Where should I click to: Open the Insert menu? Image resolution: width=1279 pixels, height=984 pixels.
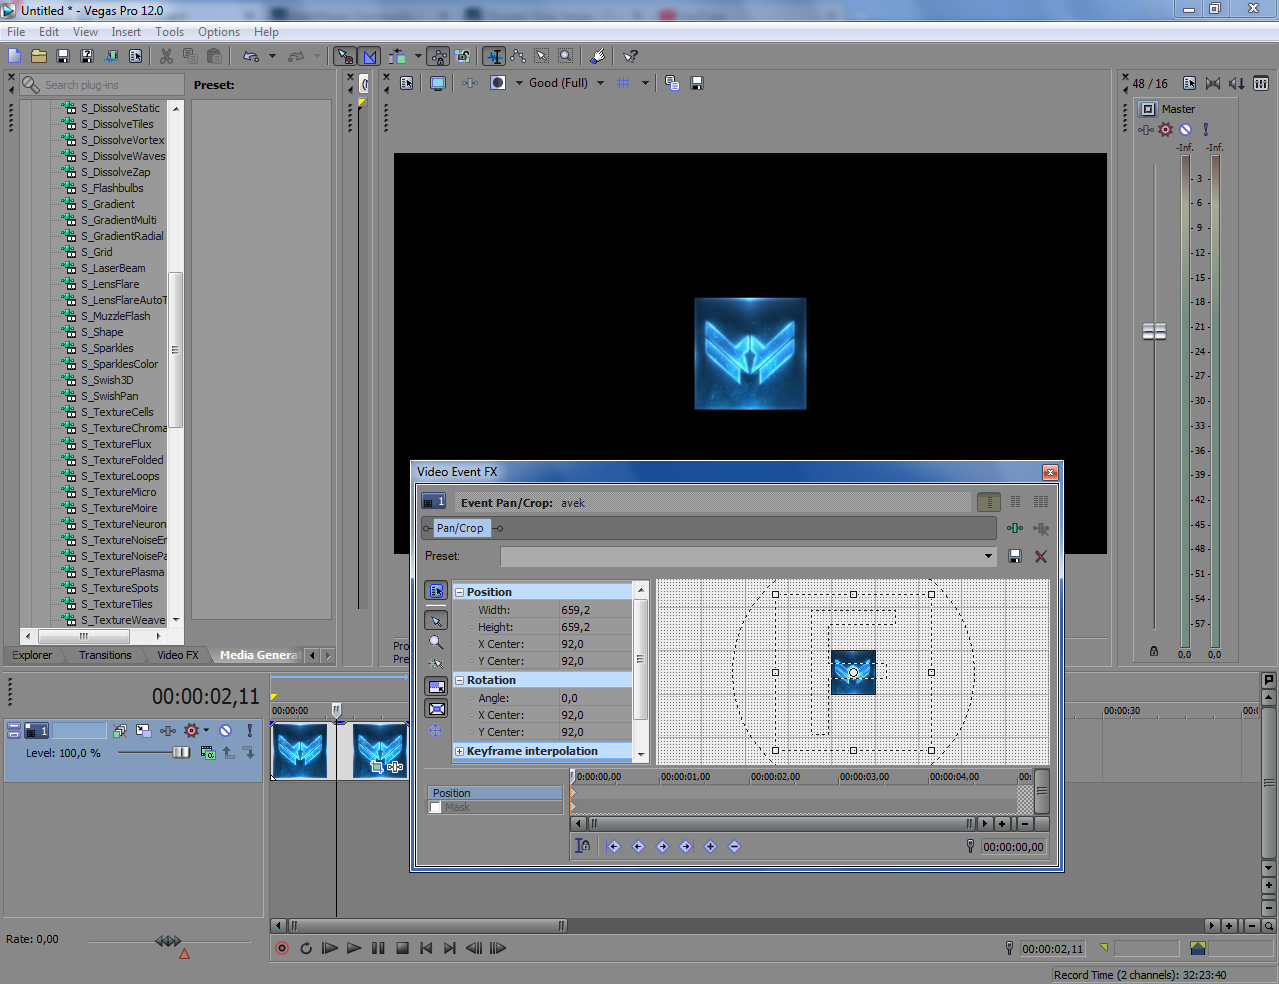pyautogui.click(x=126, y=32)
